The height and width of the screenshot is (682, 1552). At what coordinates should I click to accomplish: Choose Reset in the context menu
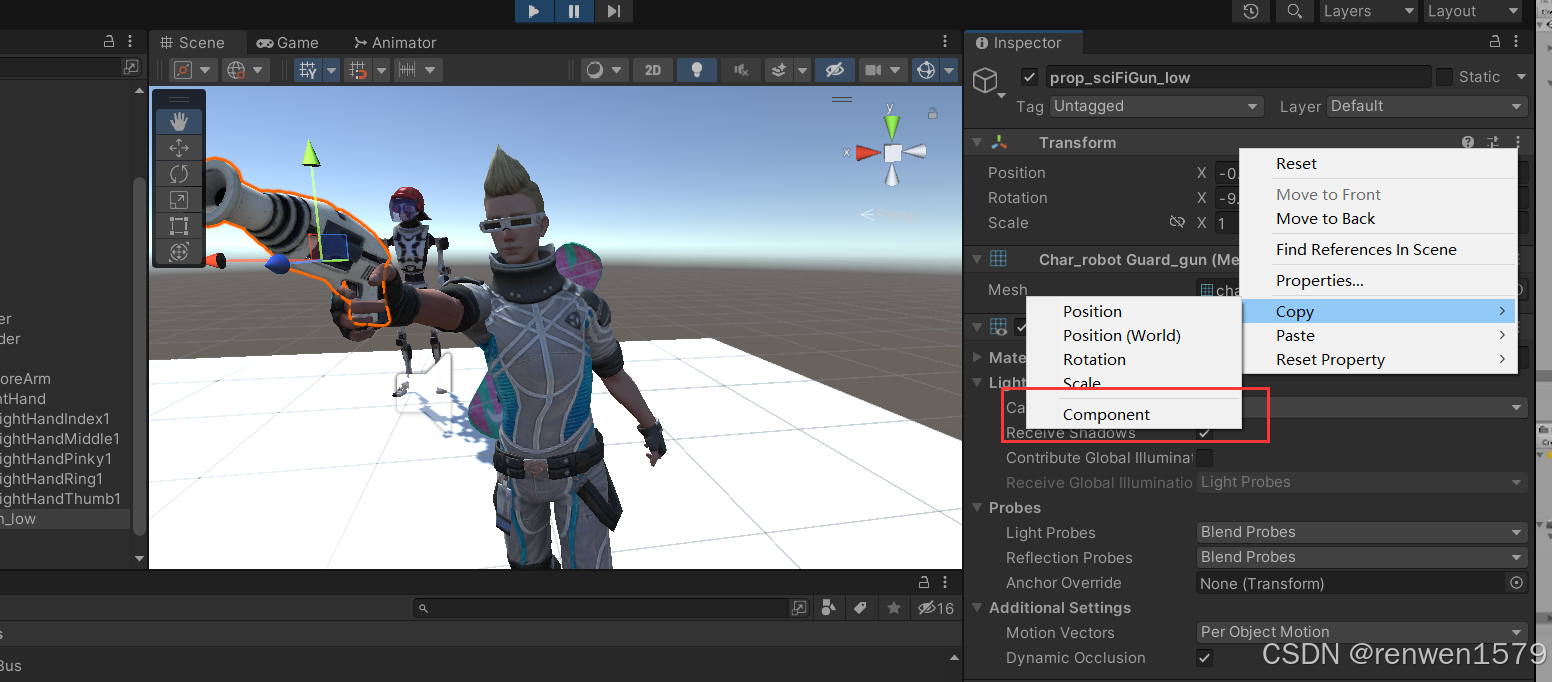tap(1378, 164)
